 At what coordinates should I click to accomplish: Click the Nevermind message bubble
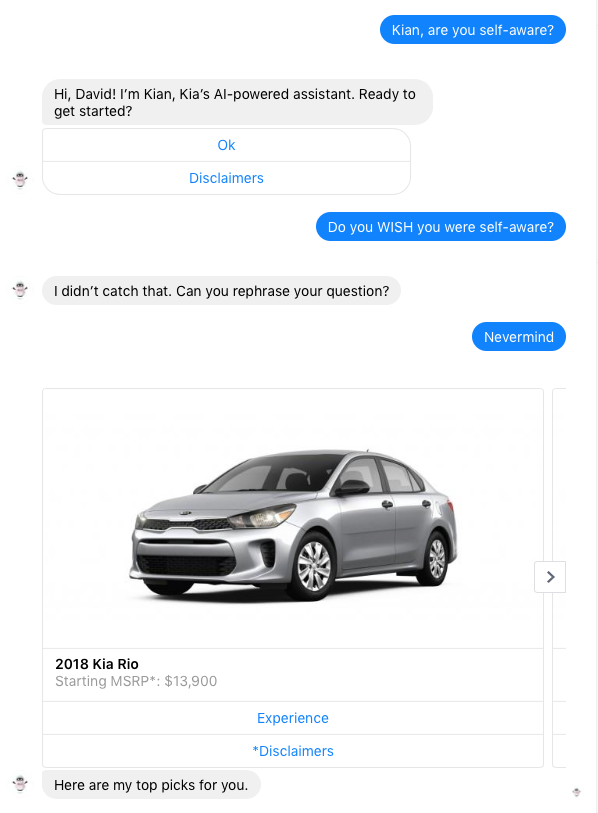519,337
